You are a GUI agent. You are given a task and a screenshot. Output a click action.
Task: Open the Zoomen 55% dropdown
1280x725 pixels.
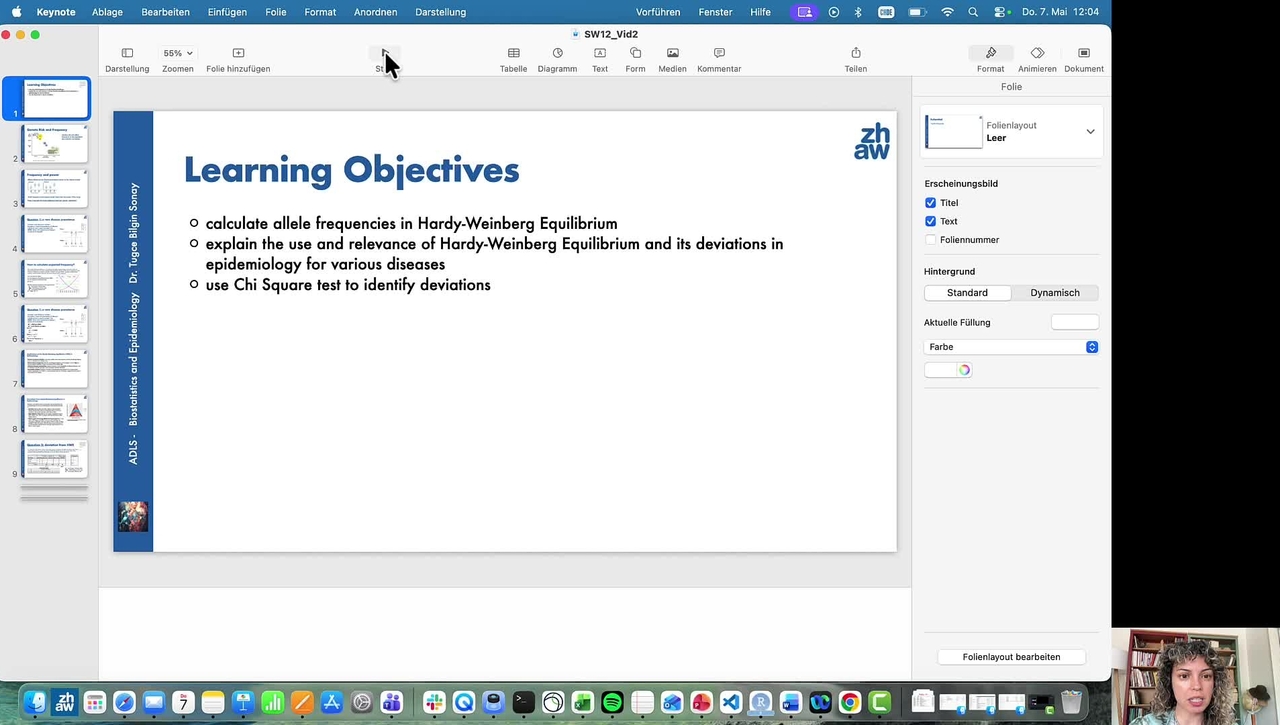pyautogui.click(x=178, y=54)
